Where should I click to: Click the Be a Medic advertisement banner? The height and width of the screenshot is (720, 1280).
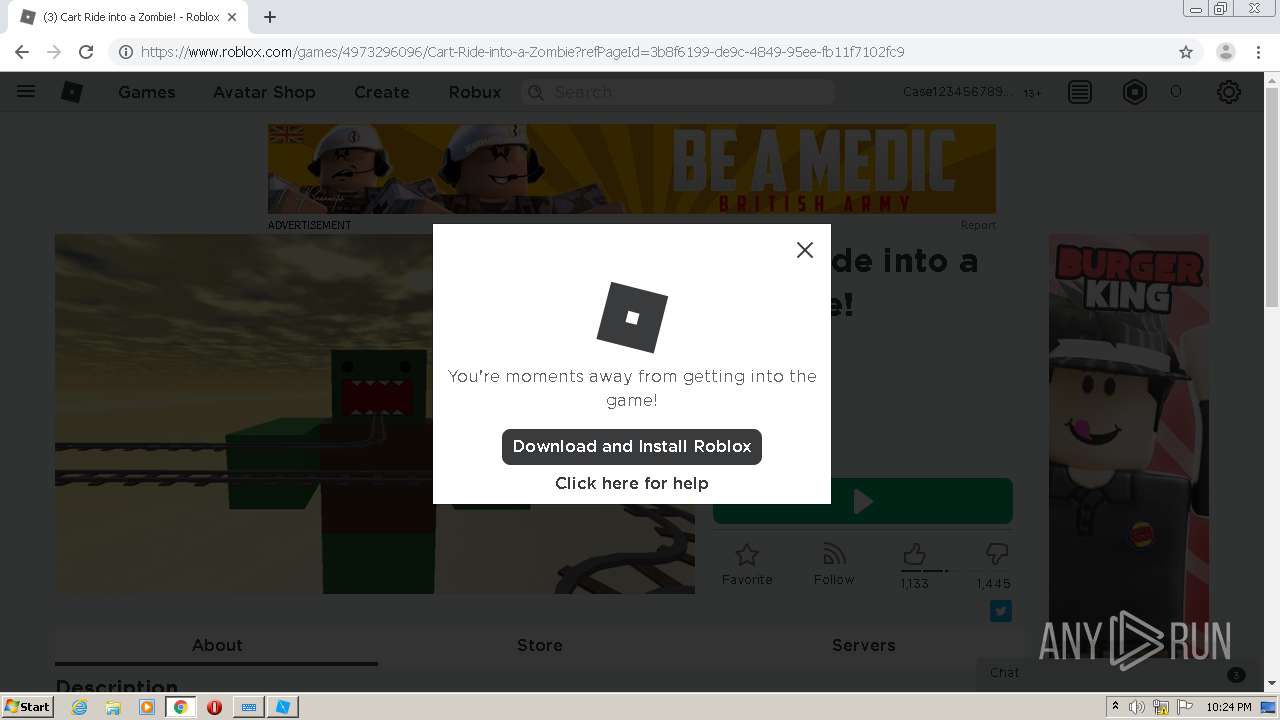click(x=632, y=169)
